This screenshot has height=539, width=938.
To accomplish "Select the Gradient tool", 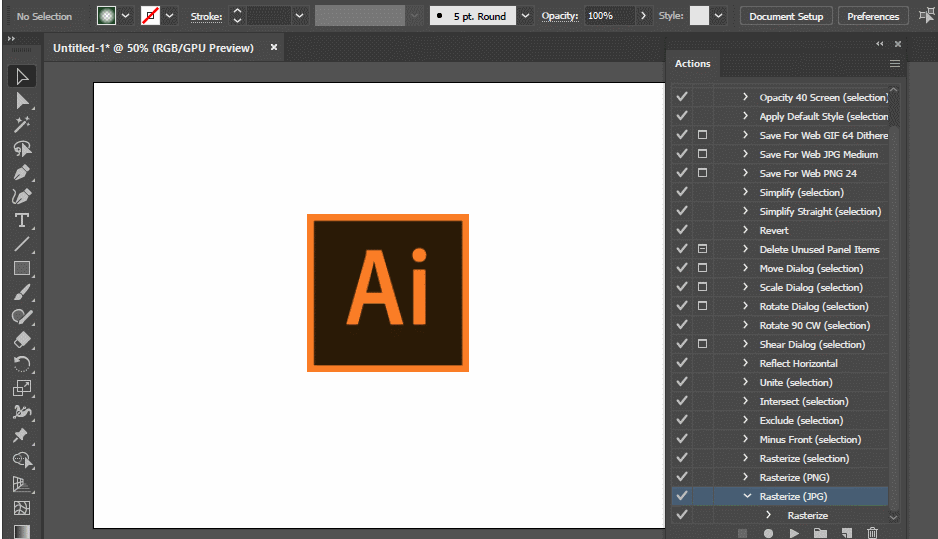I will point(22,531).
